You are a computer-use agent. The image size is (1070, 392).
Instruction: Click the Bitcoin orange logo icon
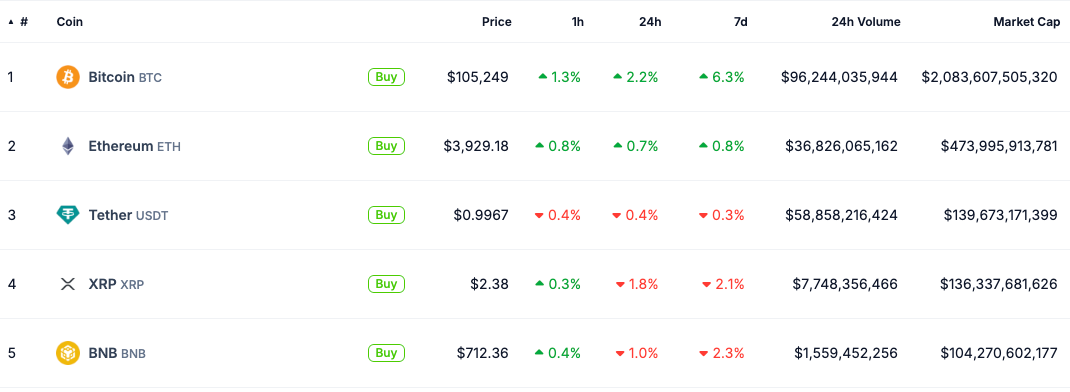click(x=68, y=77)
